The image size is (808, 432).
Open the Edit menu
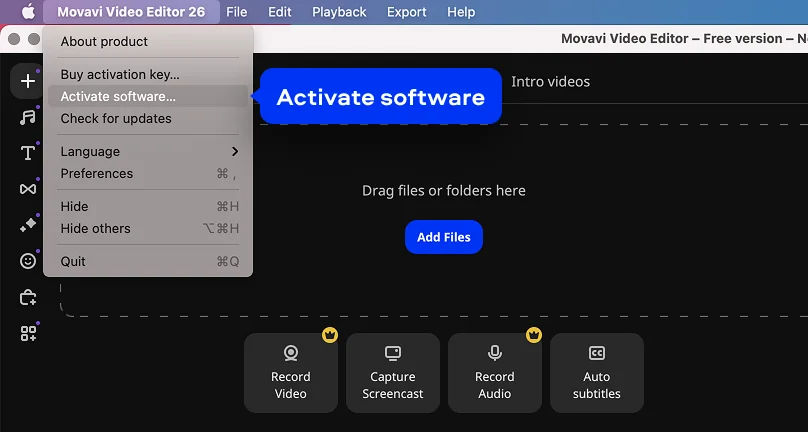[x=280, y=12]
